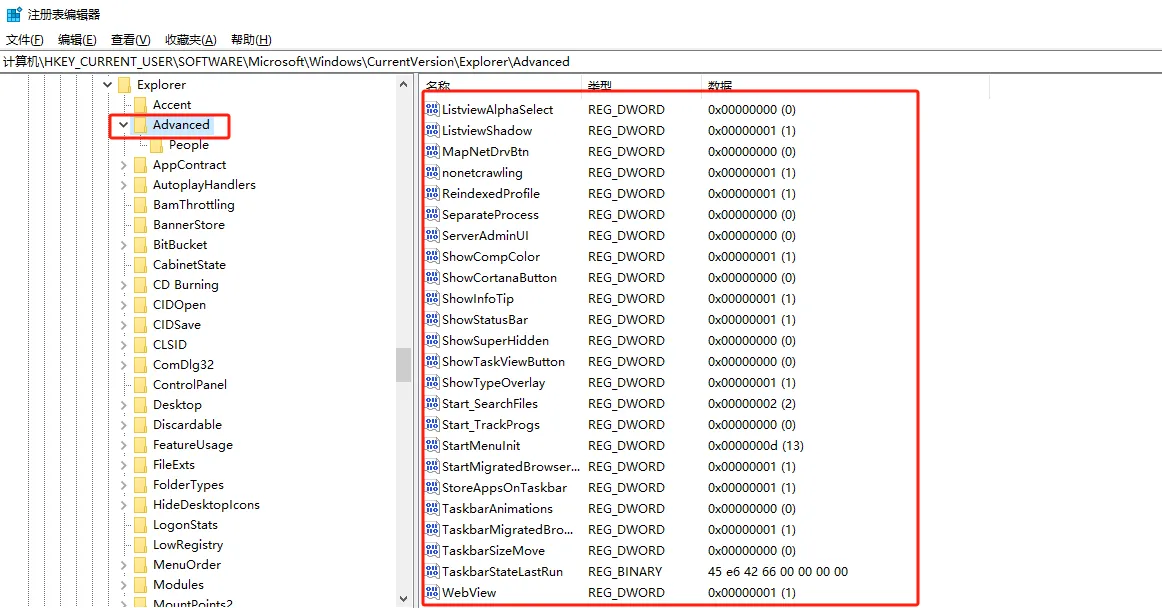
Task: Click the registry path address bar
Action: click(x=581, y=62)
